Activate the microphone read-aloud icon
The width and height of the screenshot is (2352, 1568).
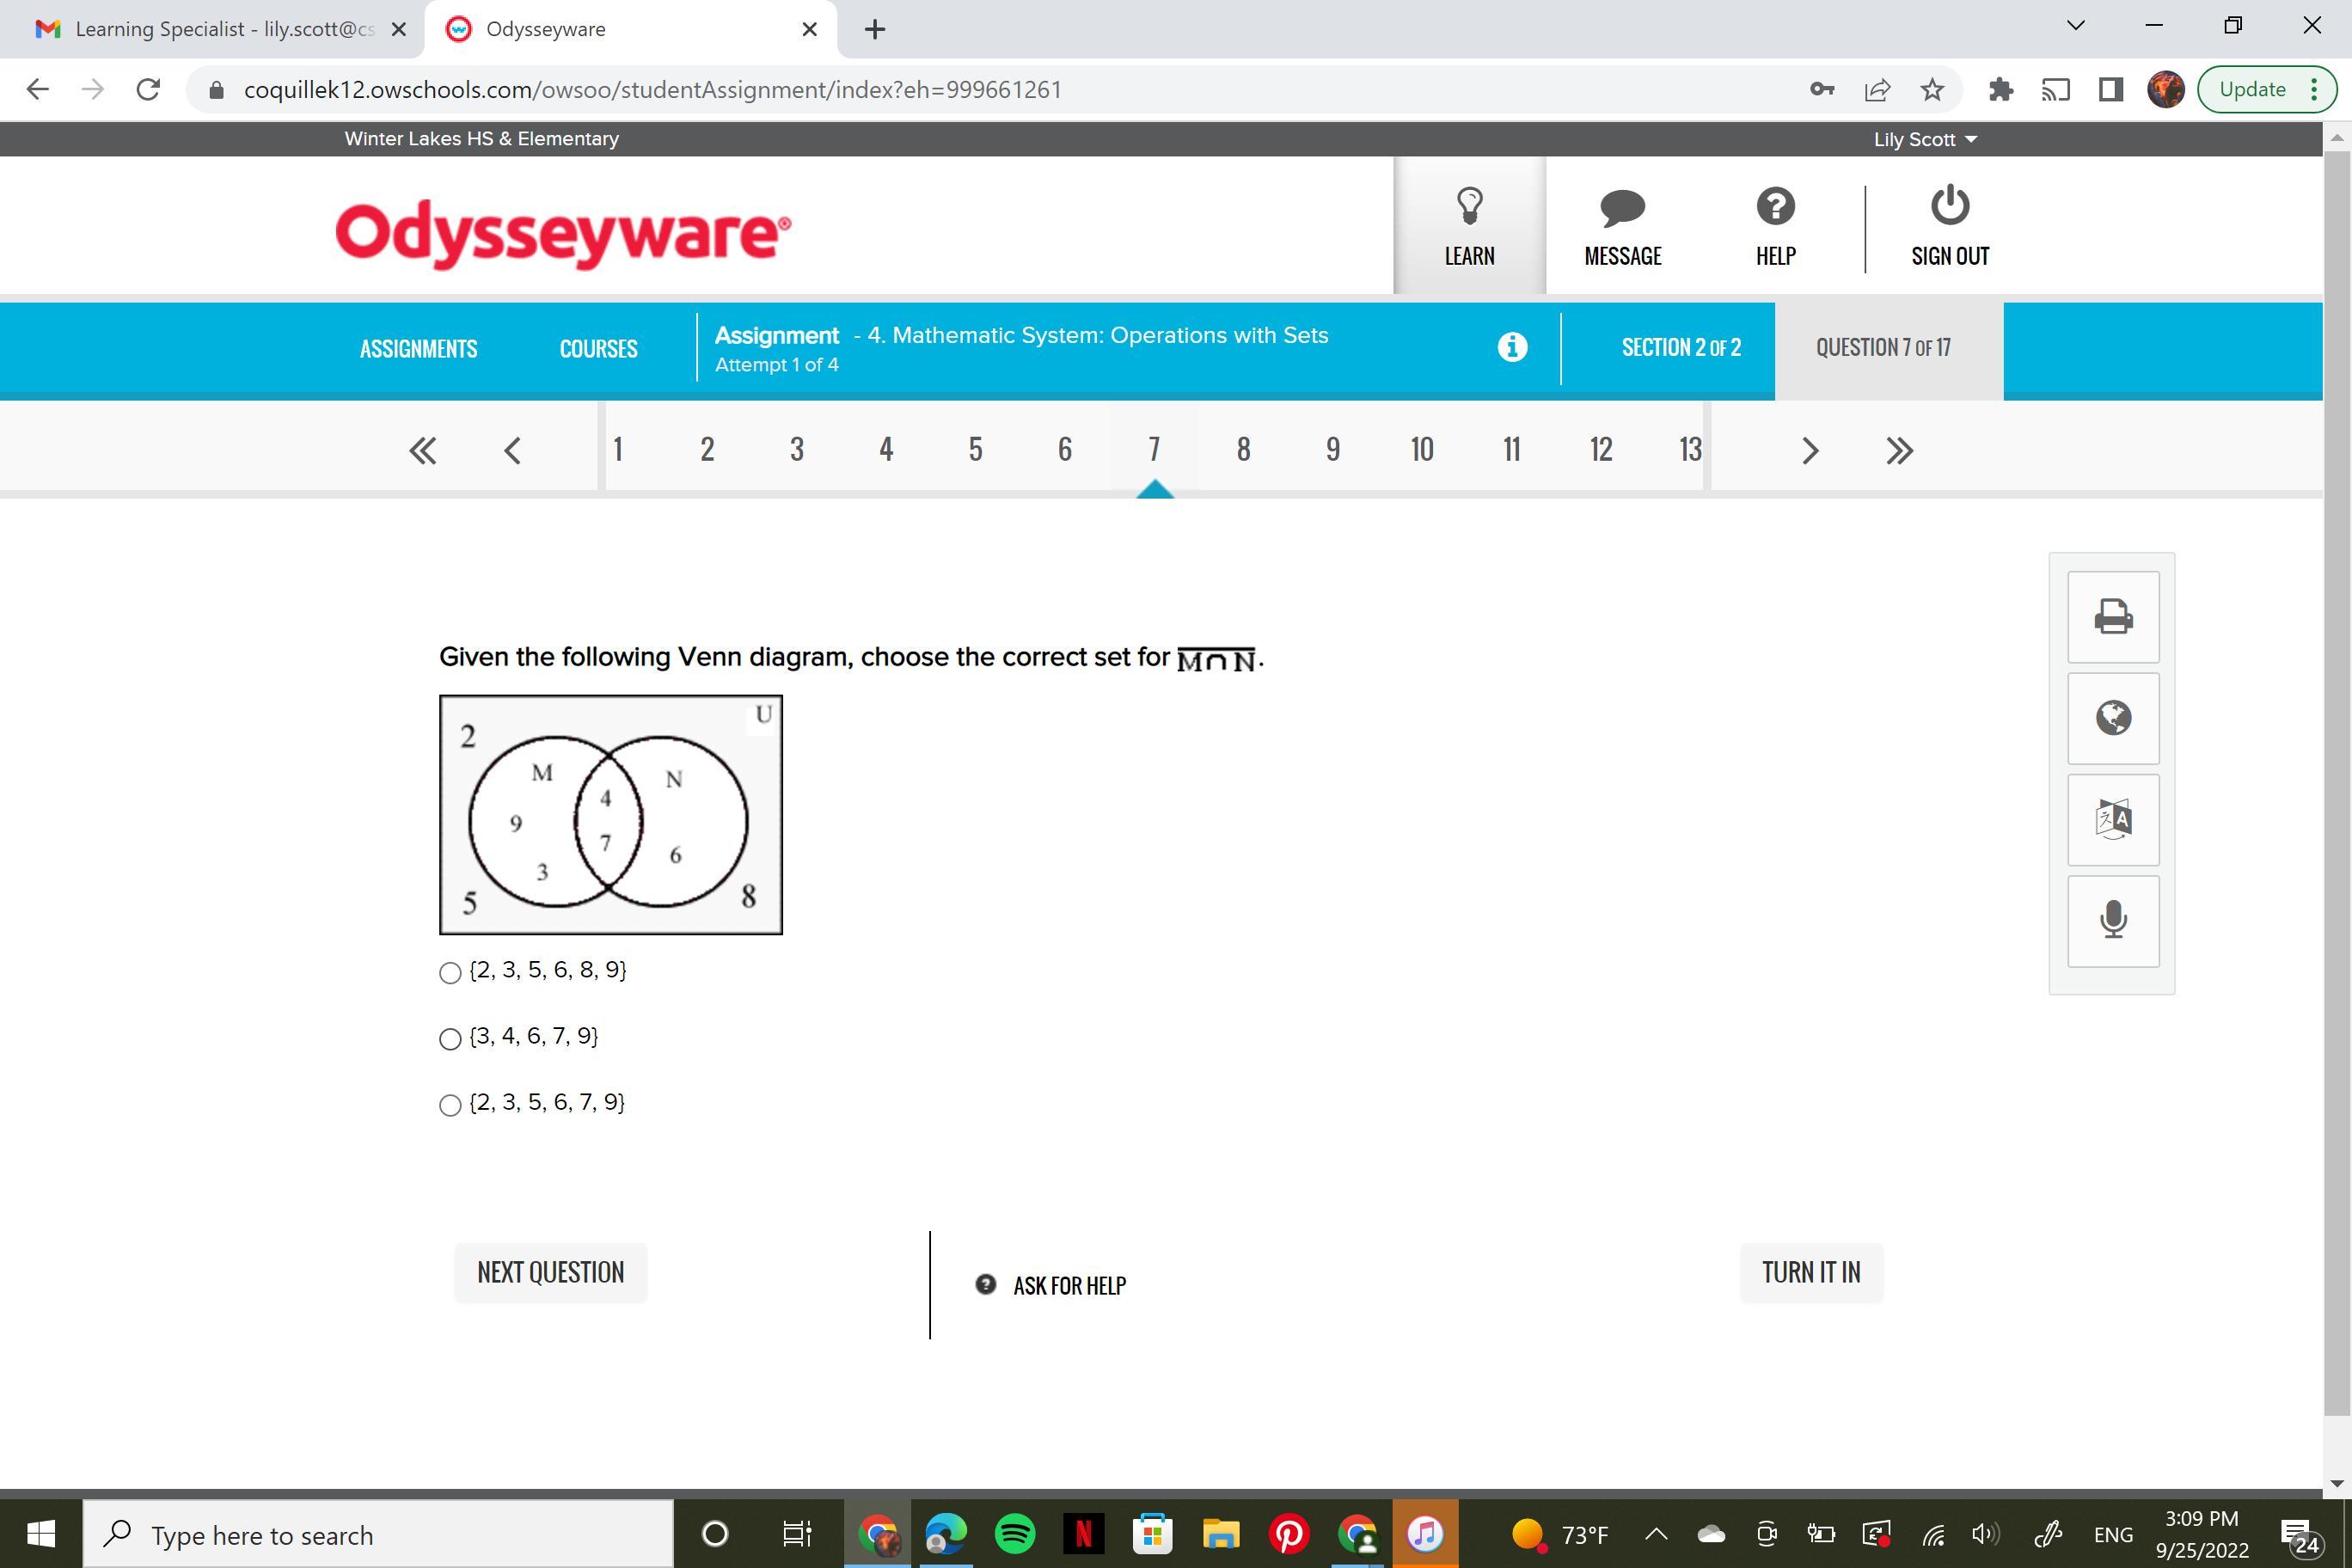[x=2112, y=920]
